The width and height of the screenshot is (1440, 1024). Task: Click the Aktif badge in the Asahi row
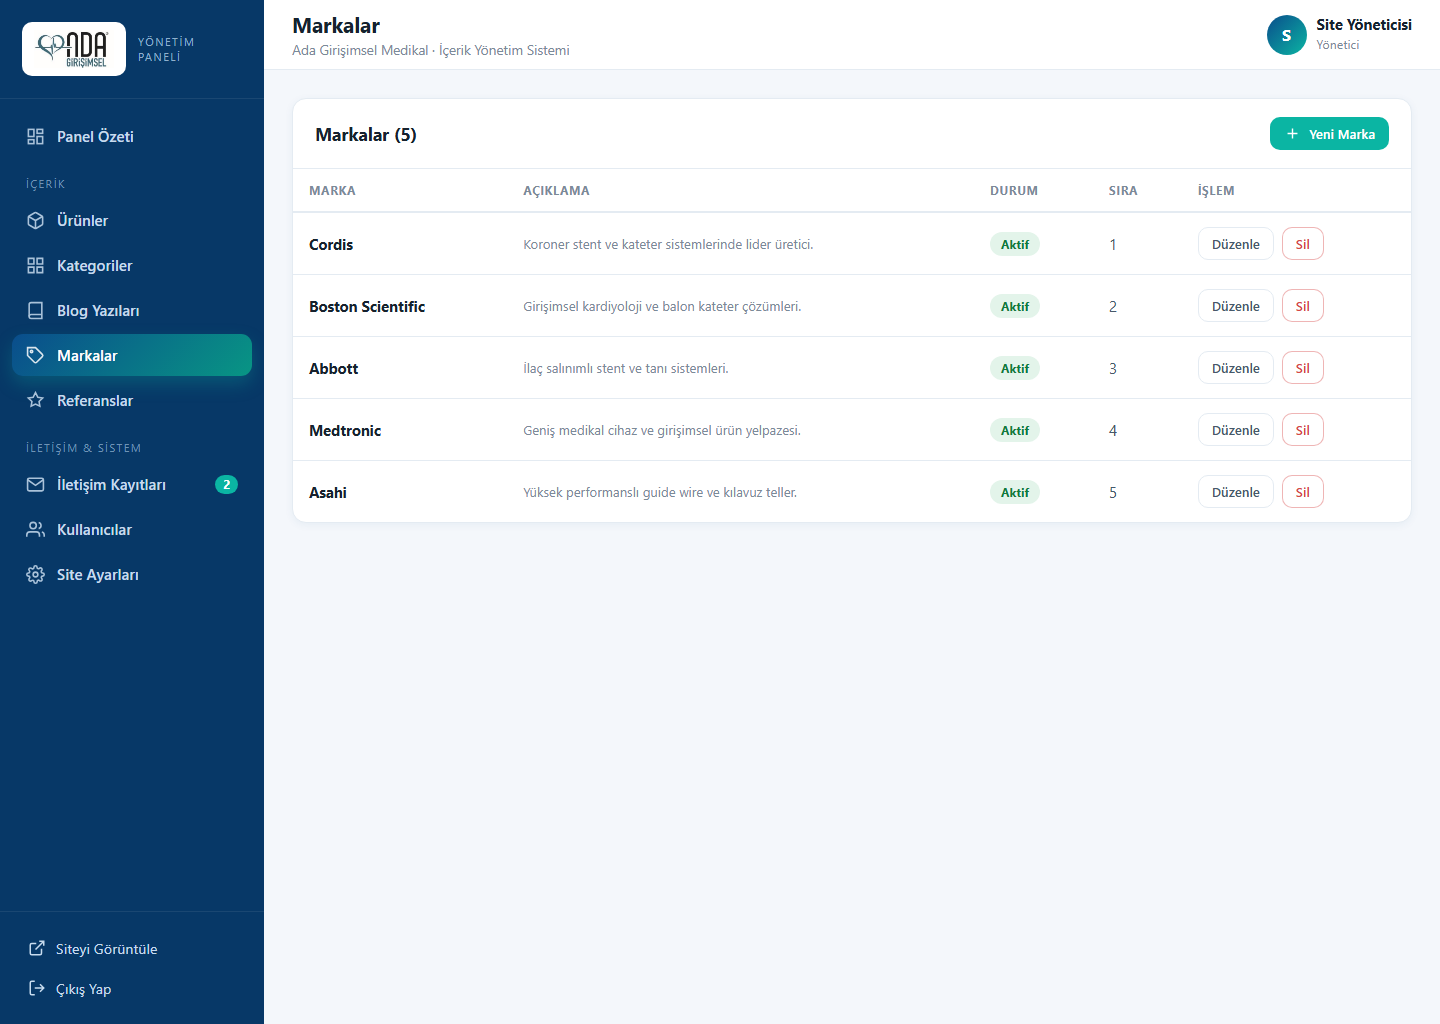click(1015, 493)
